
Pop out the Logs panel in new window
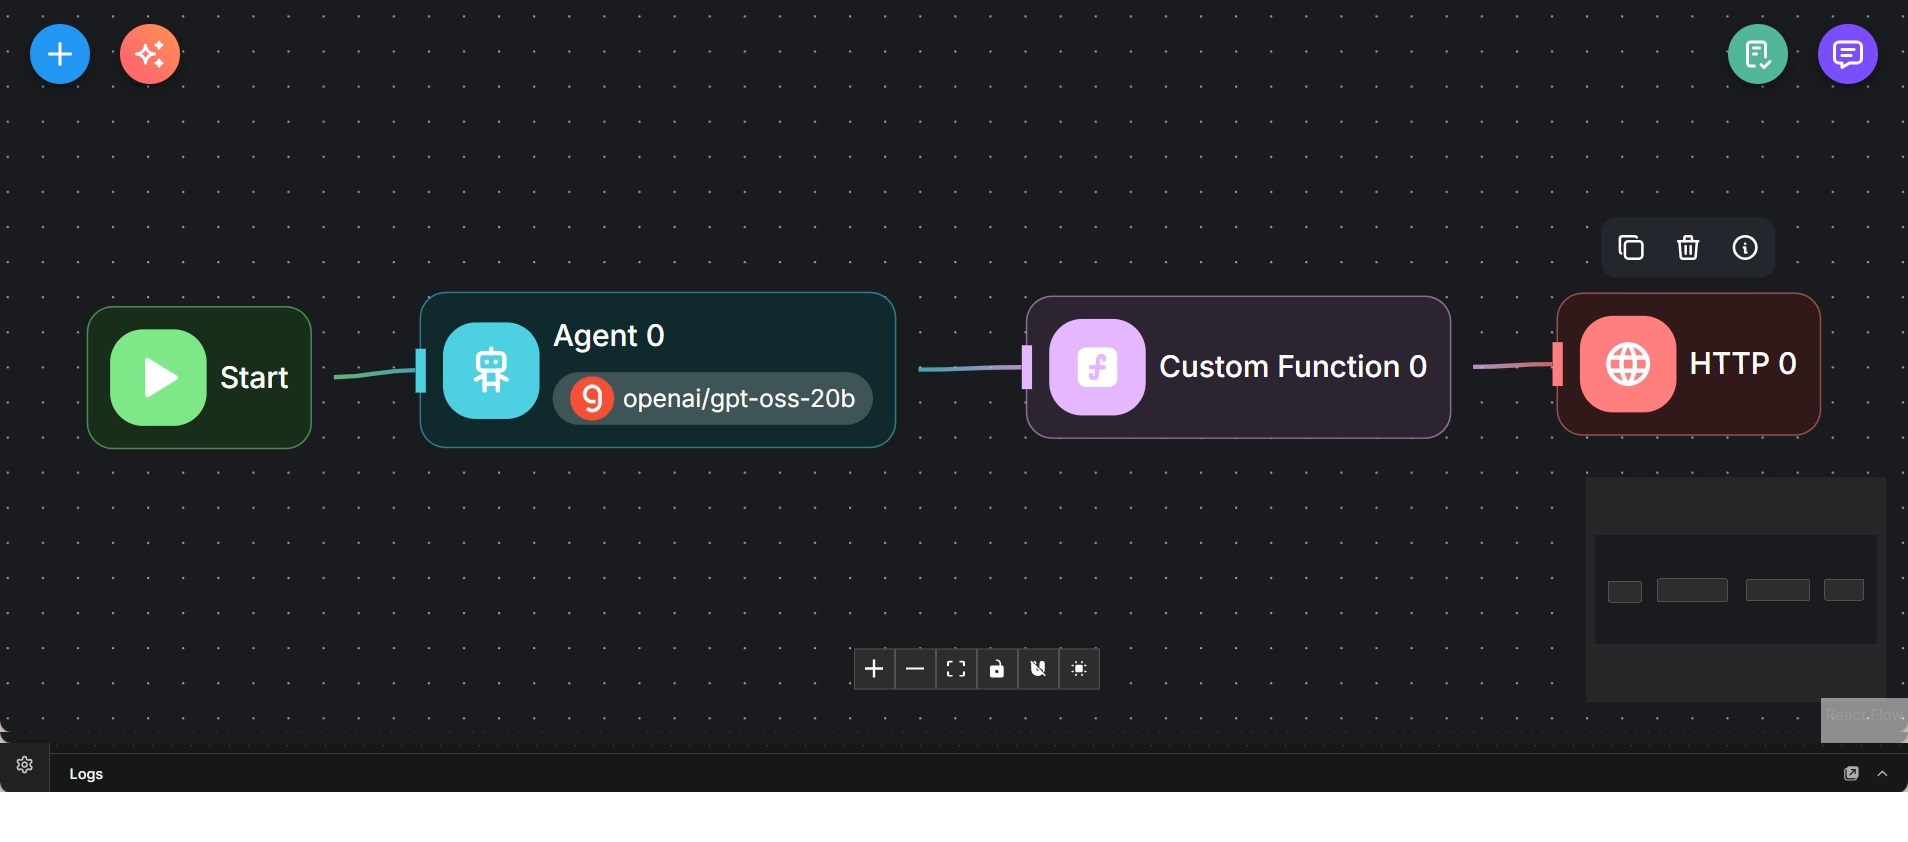[1851, 774]
